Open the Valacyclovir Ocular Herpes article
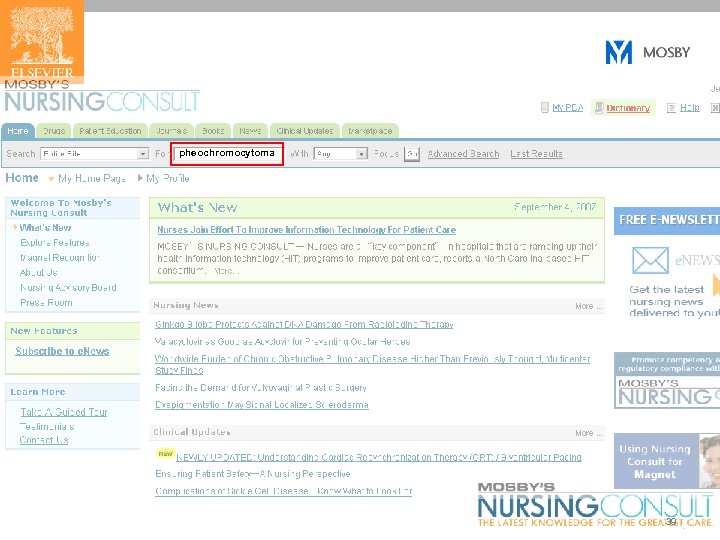720x540 pixels. coord(282,342)
